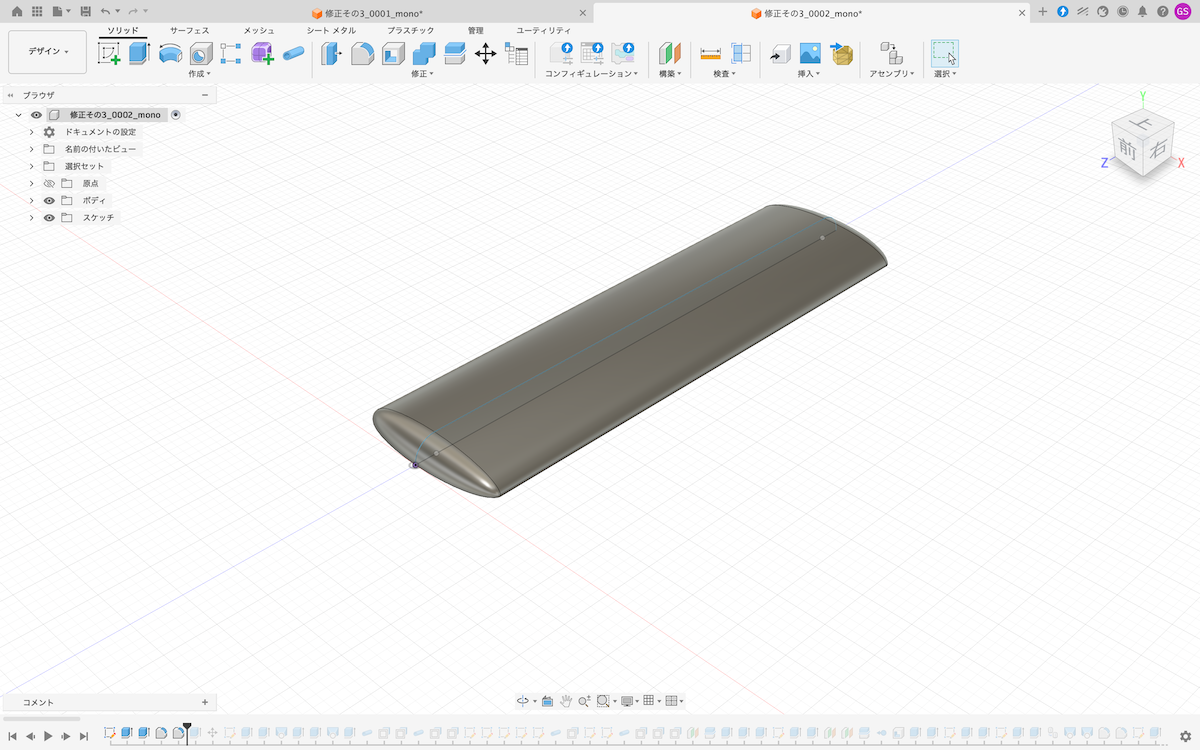Open the 検査 dropdown menu

pyautogui.click(x=725, y=74)
